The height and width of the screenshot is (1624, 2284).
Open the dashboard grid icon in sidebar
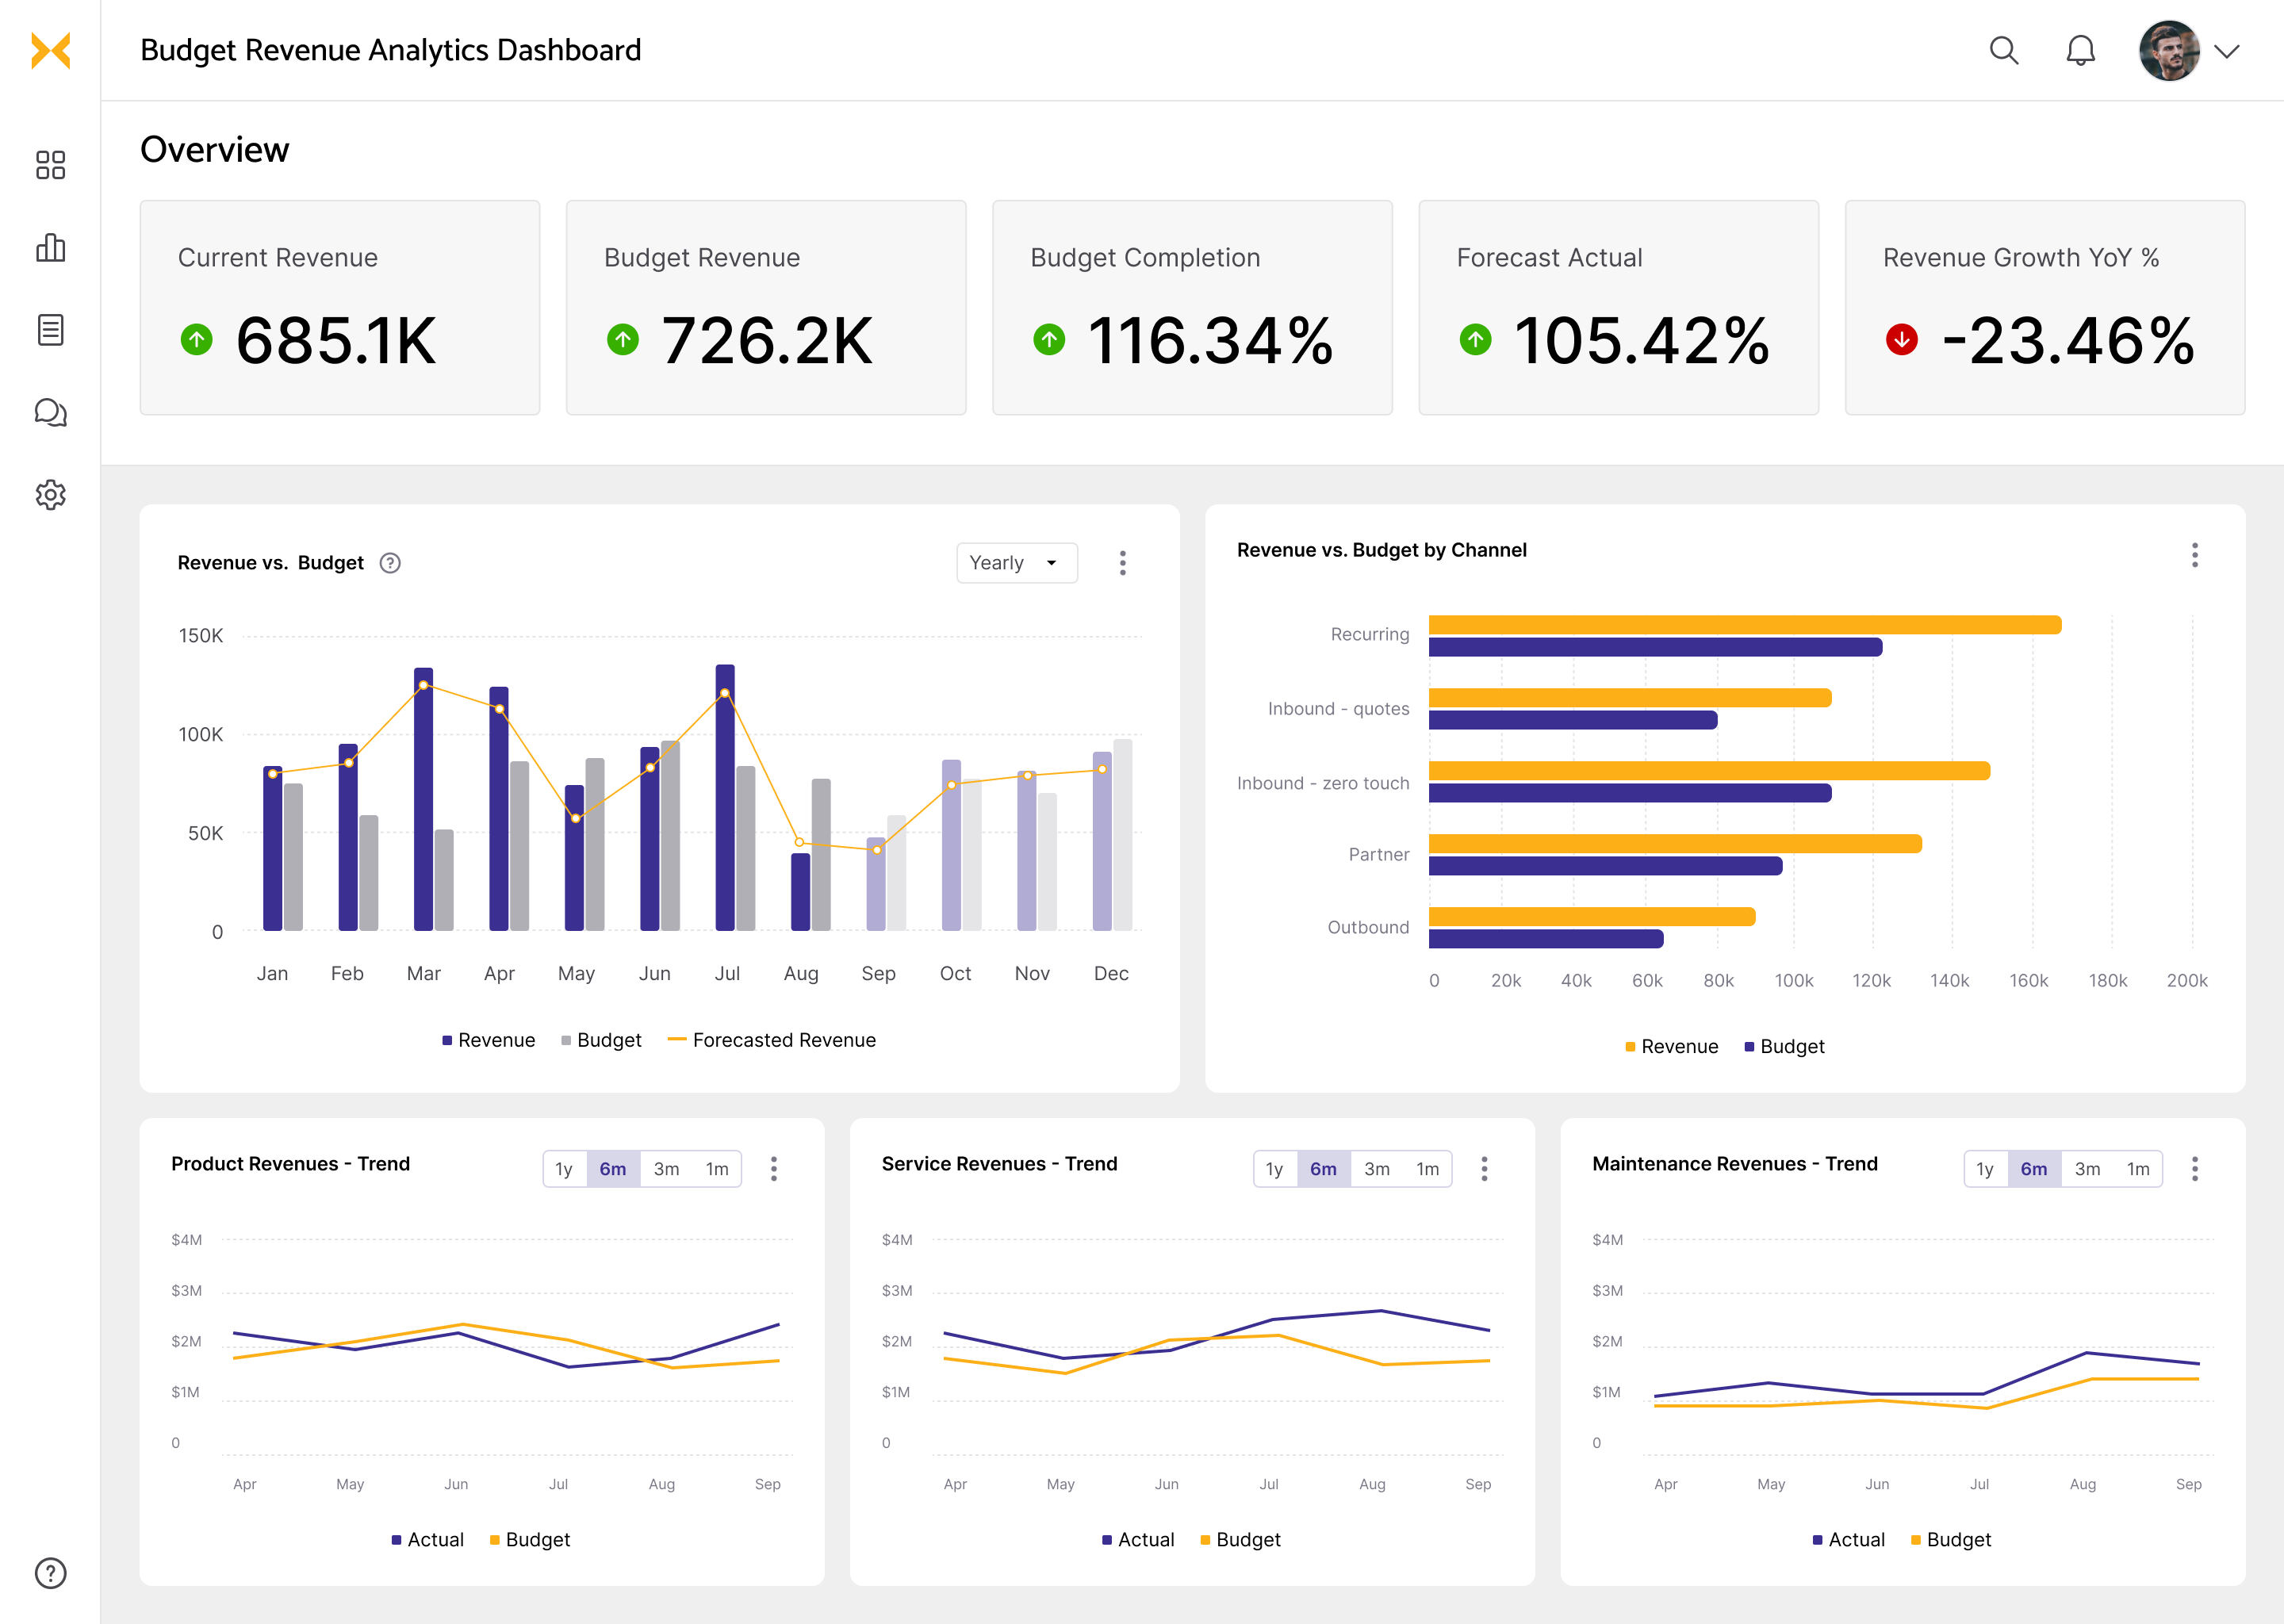coord(50,165)
